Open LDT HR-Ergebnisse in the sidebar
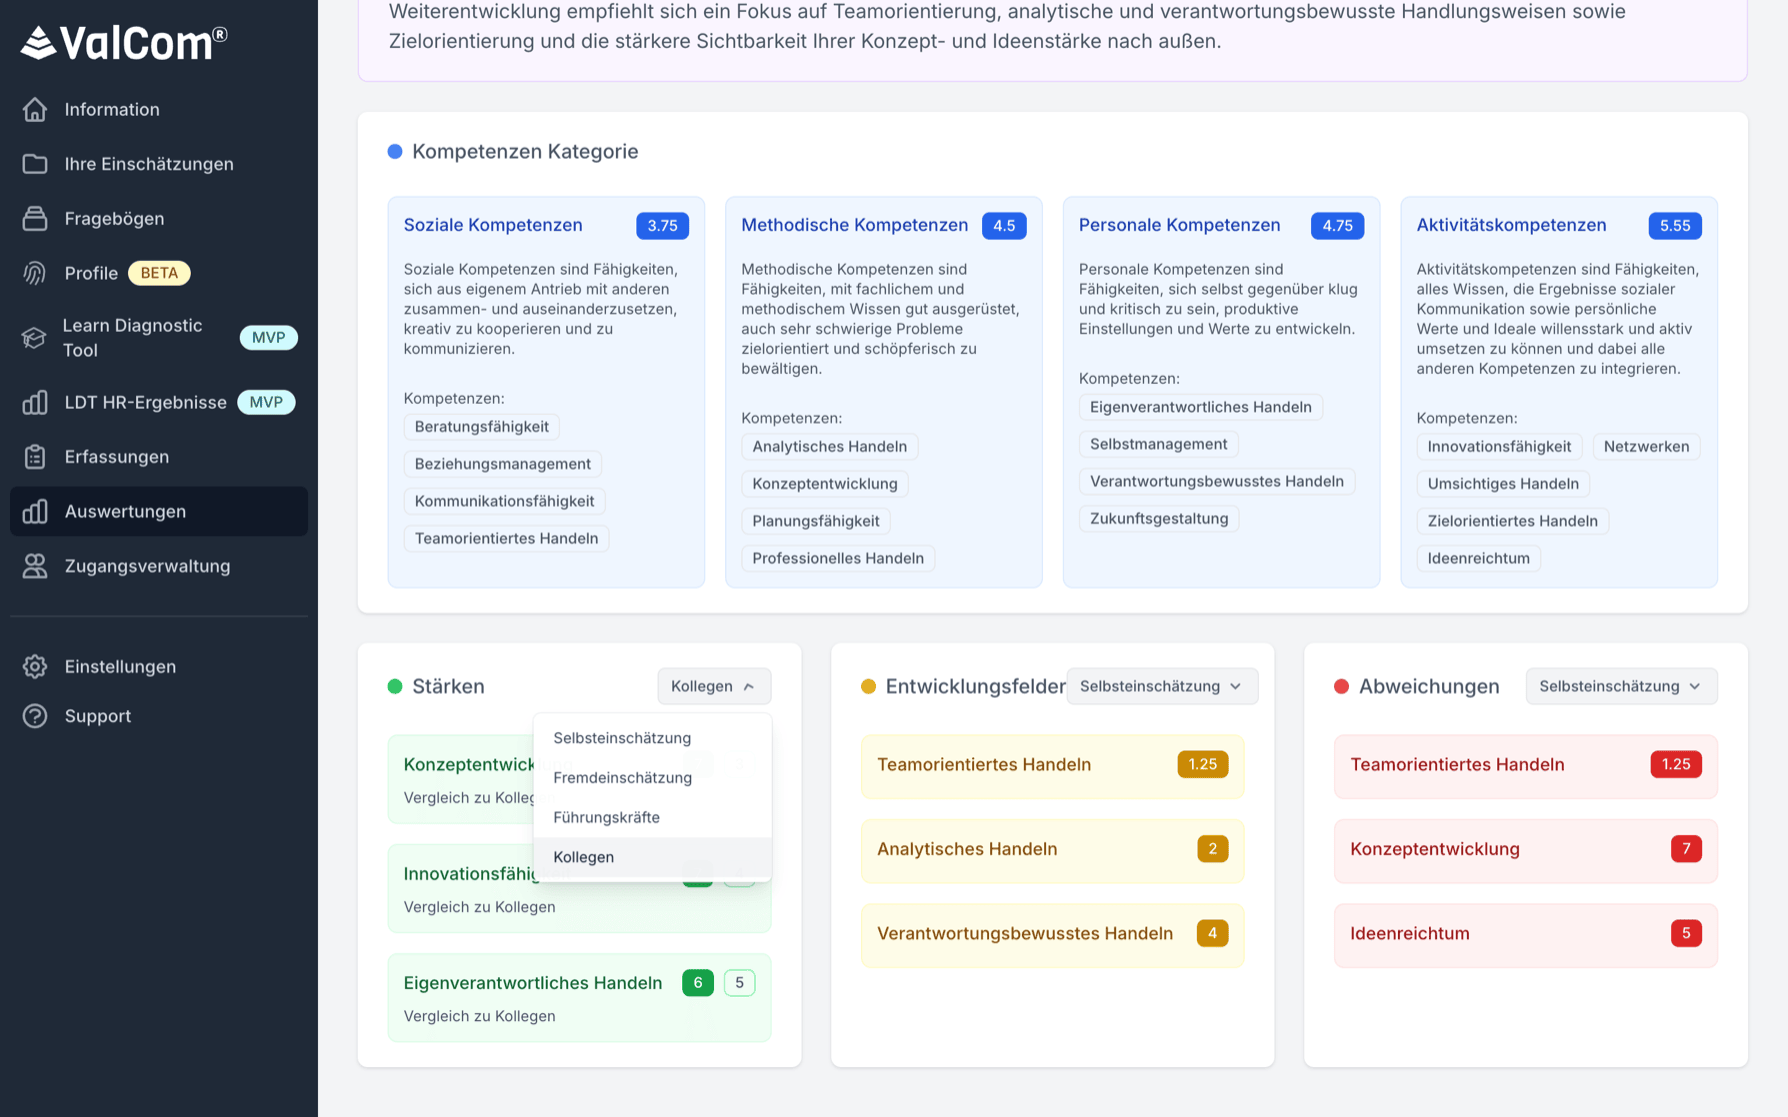This screenshot has height=1117, width=1788. [x=146, y=402]
